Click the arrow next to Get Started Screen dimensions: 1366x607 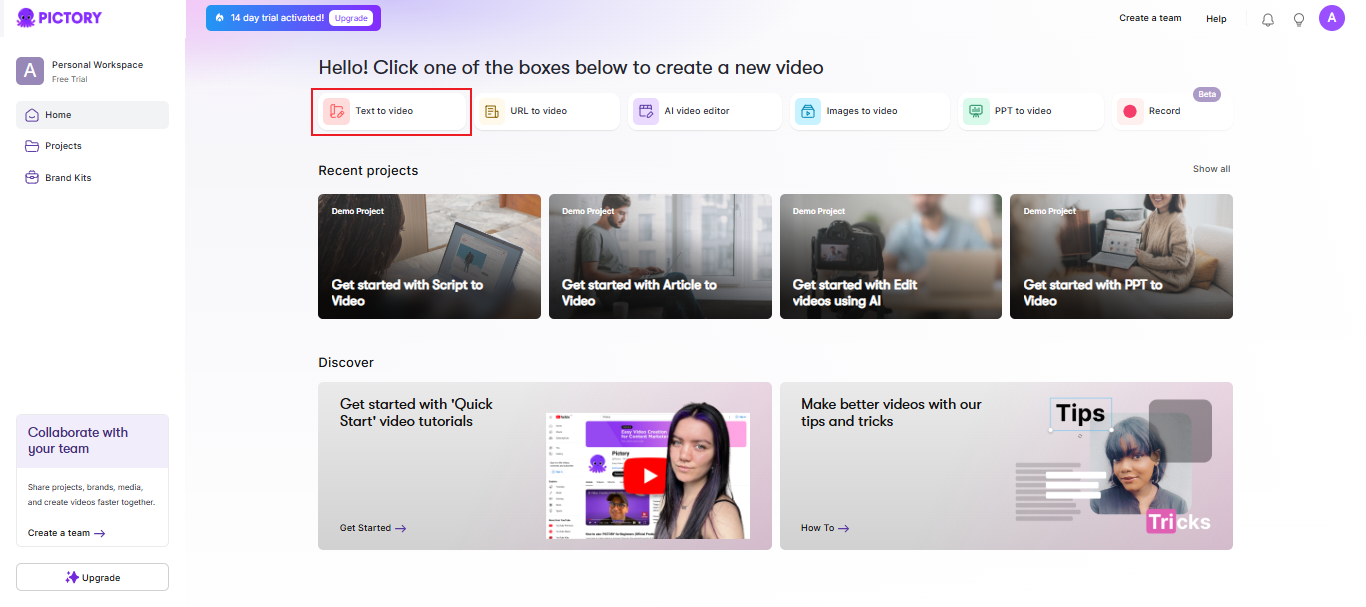[401, 528]
